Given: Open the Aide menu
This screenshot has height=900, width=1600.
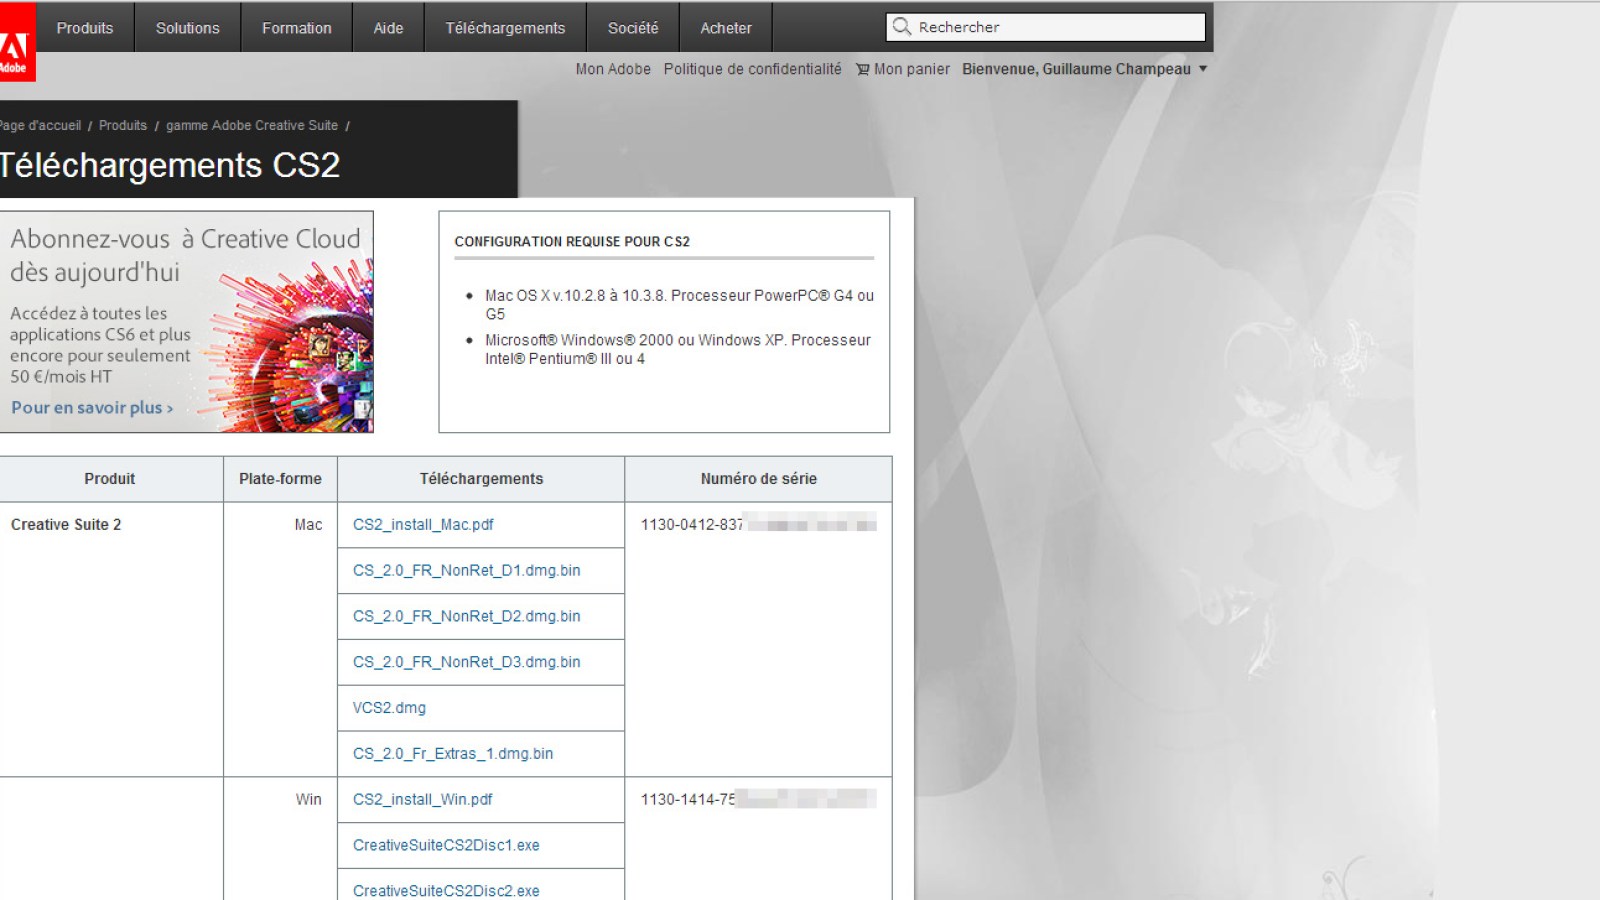Looking at the screenshot, I should 388,27.
